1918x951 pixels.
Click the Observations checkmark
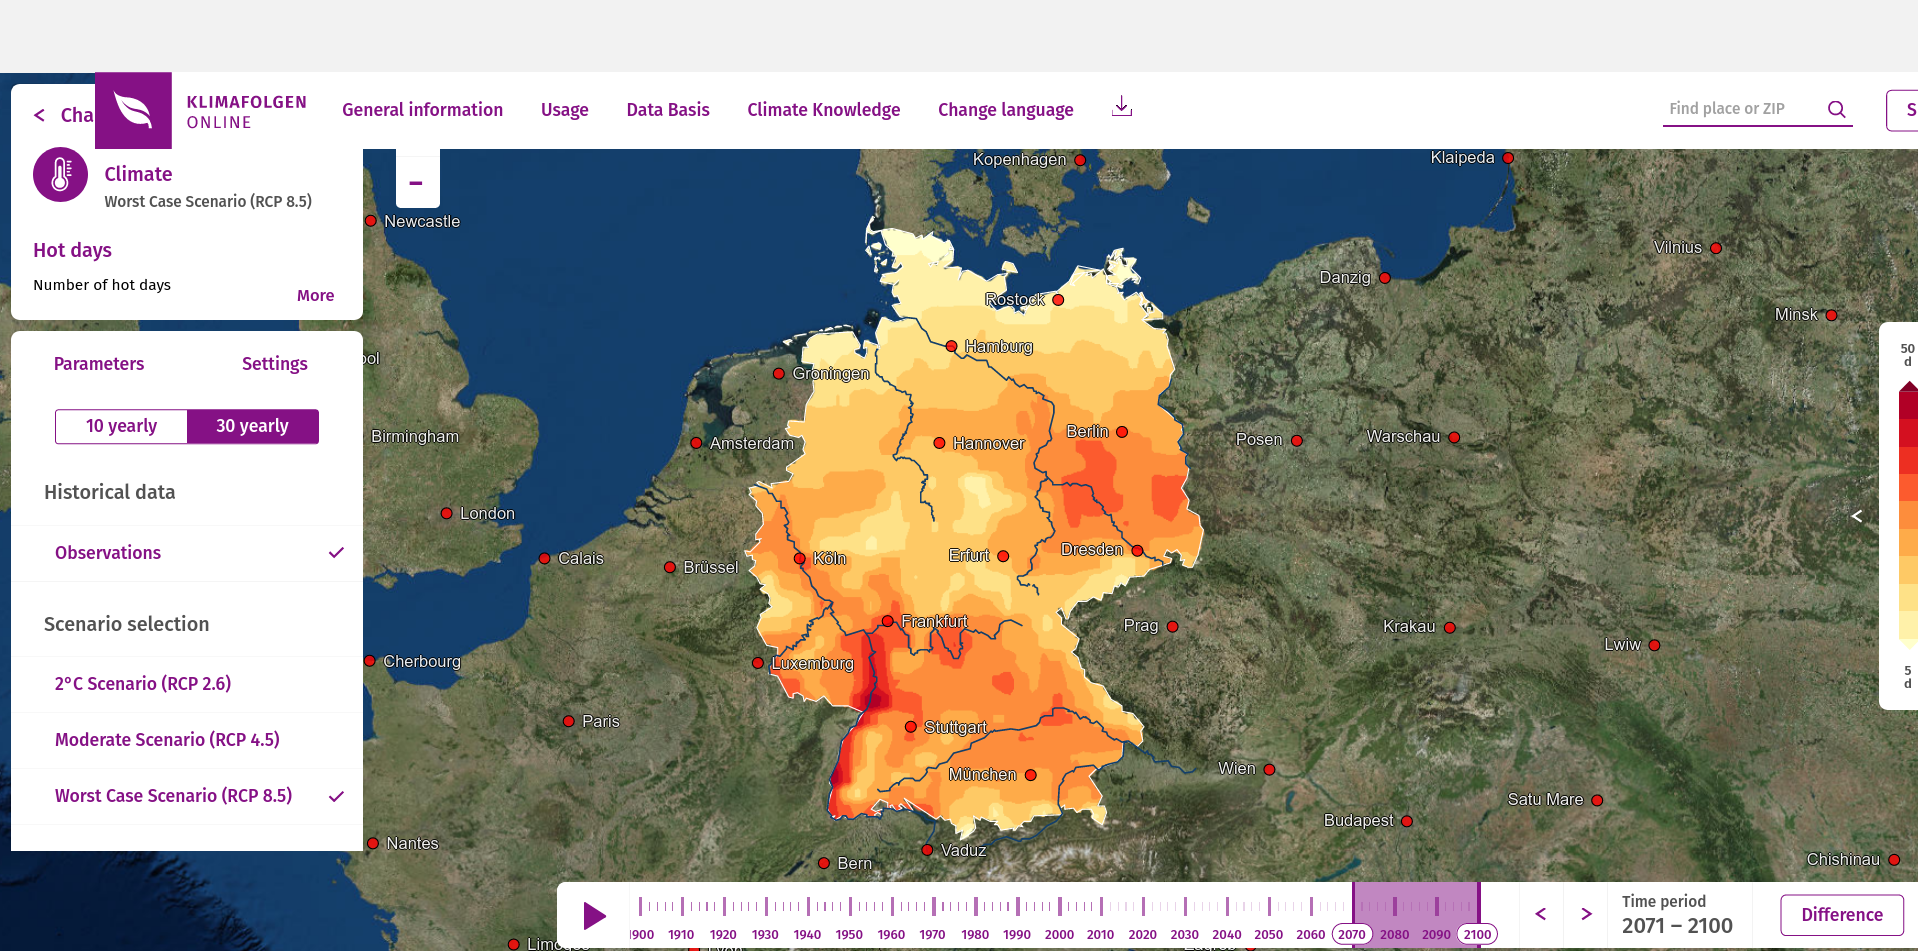pyautogui.click(x=336, y=552)
